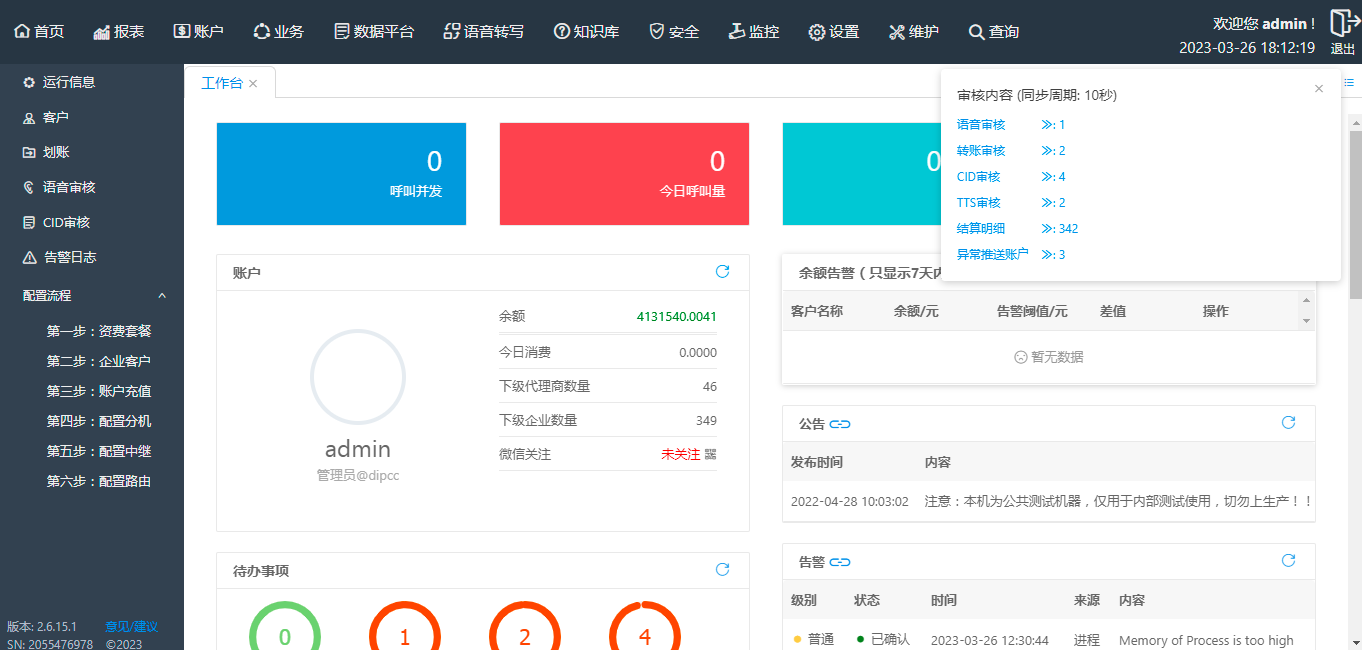Viewport: 1362px width, 650px height.
Task: Select 第三步：账户充值 in sidebar
Action: [99, 391]
